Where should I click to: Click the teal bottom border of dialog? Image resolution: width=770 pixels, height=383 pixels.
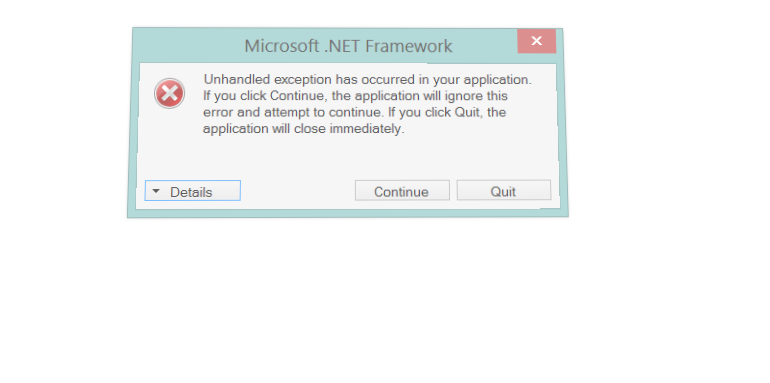[x=348, y=213]
